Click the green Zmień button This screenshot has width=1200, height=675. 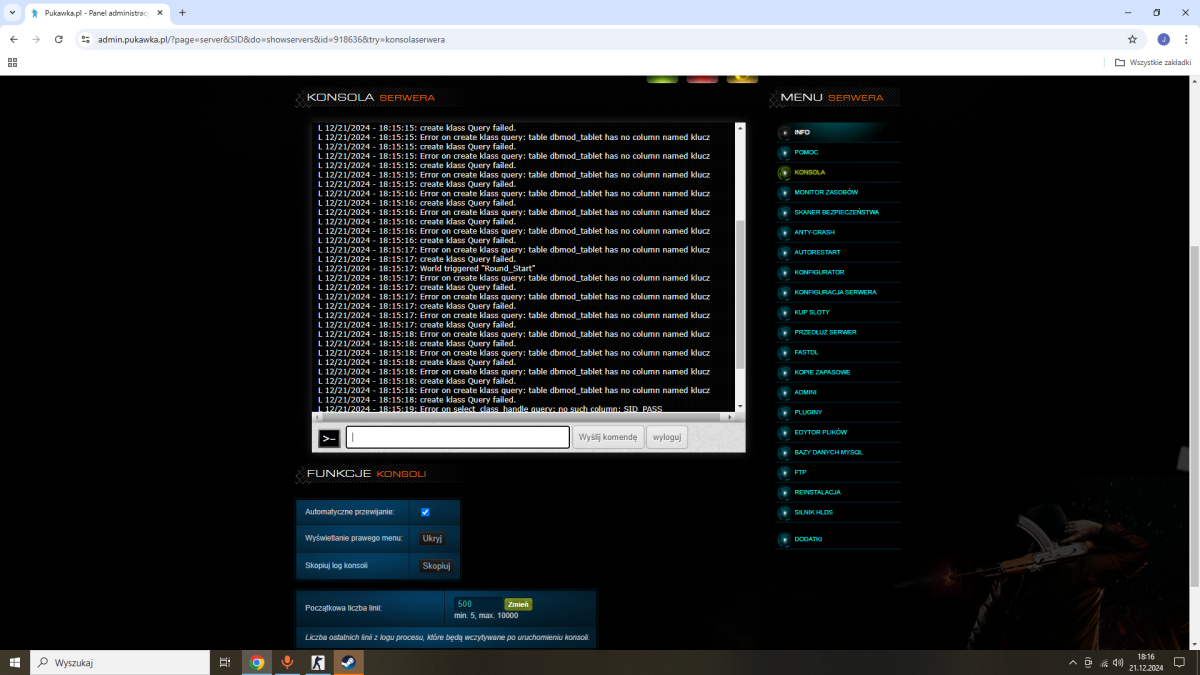point(518,604)
